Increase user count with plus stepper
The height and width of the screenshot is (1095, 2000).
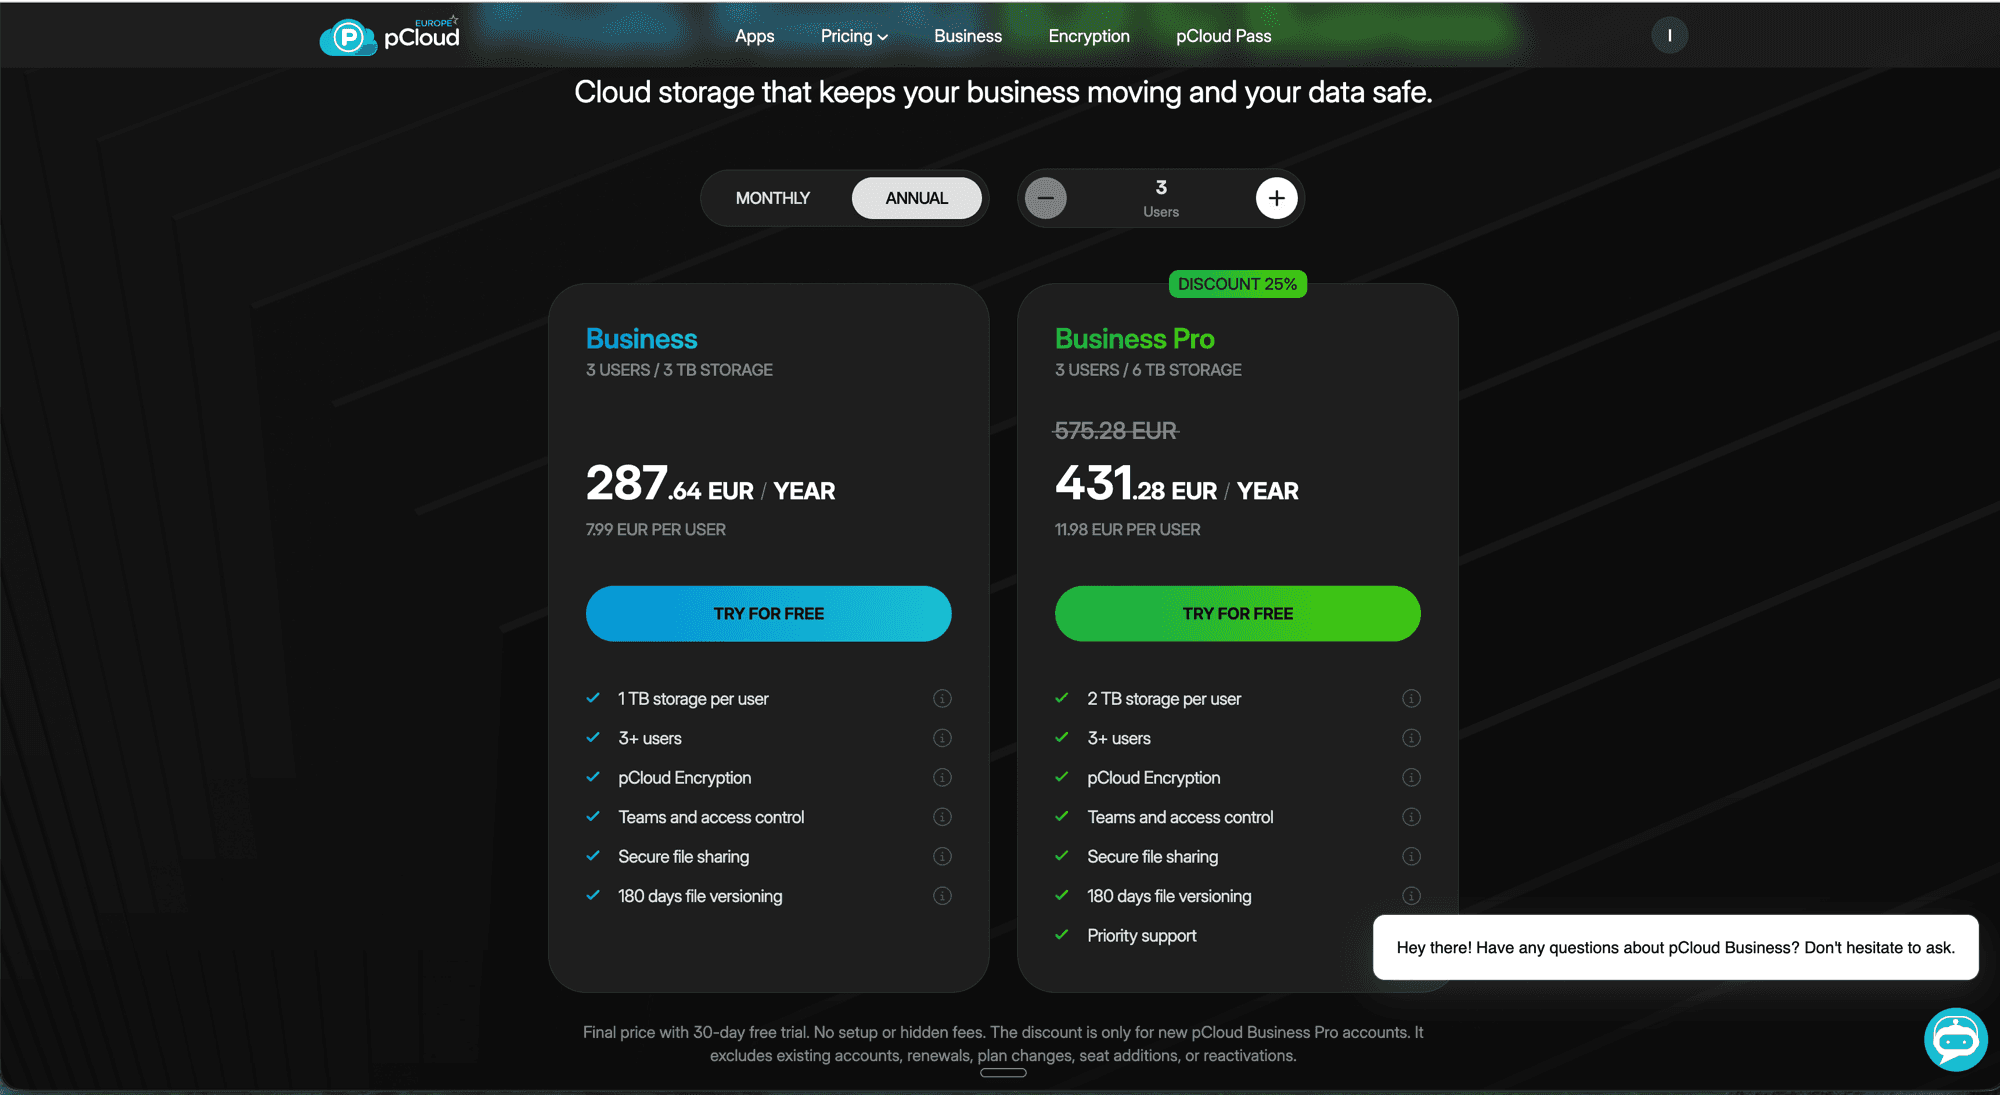click(1276, 197)
